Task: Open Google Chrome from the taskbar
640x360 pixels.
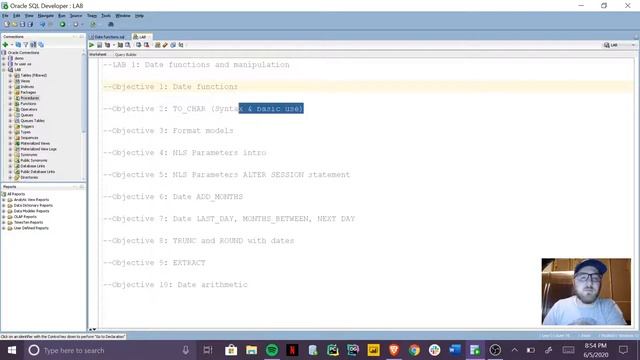Action: [x=414, y=350]
